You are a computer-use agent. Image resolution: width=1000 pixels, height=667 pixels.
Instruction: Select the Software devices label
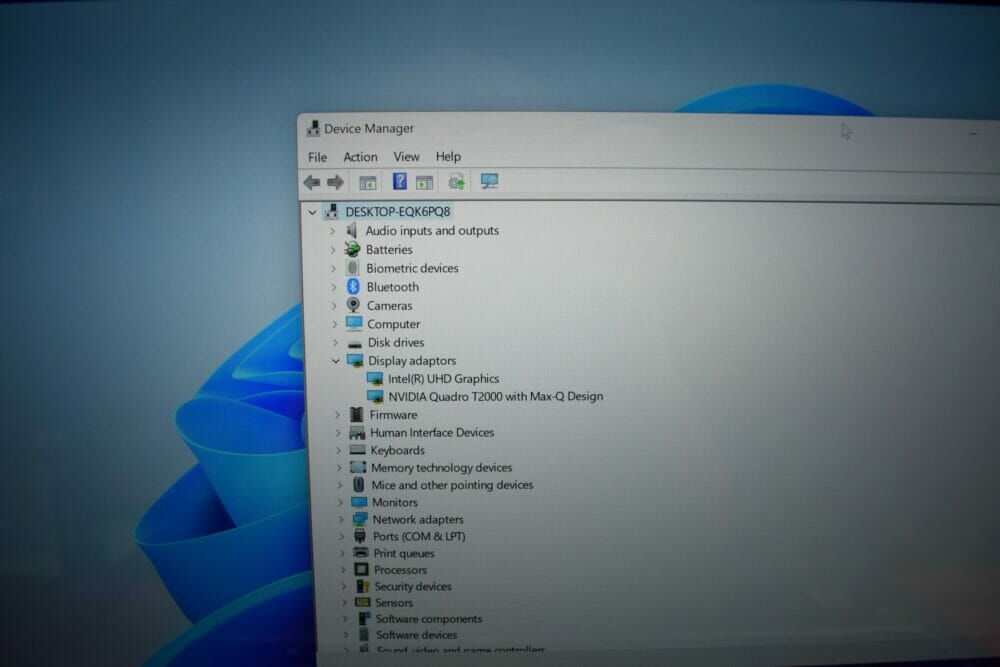tap(416, 635)
